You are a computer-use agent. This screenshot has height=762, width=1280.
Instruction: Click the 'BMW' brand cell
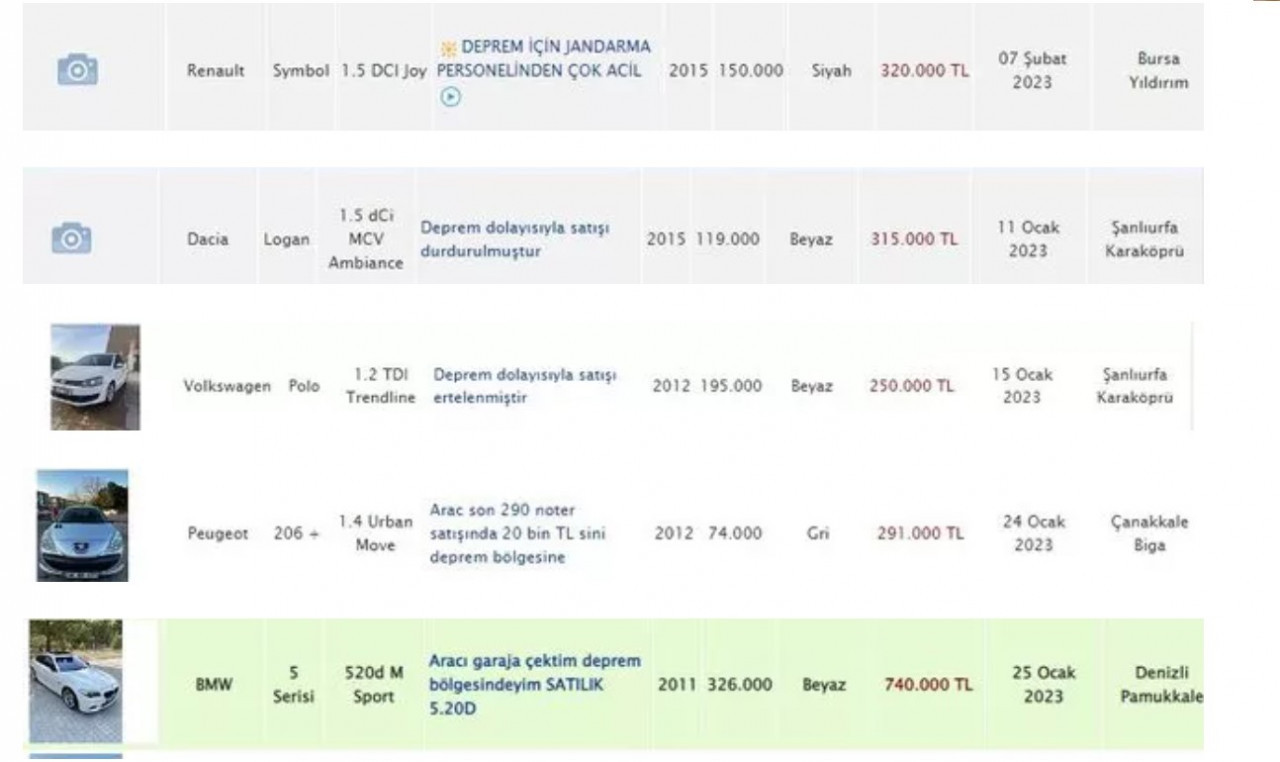point(214,686)
